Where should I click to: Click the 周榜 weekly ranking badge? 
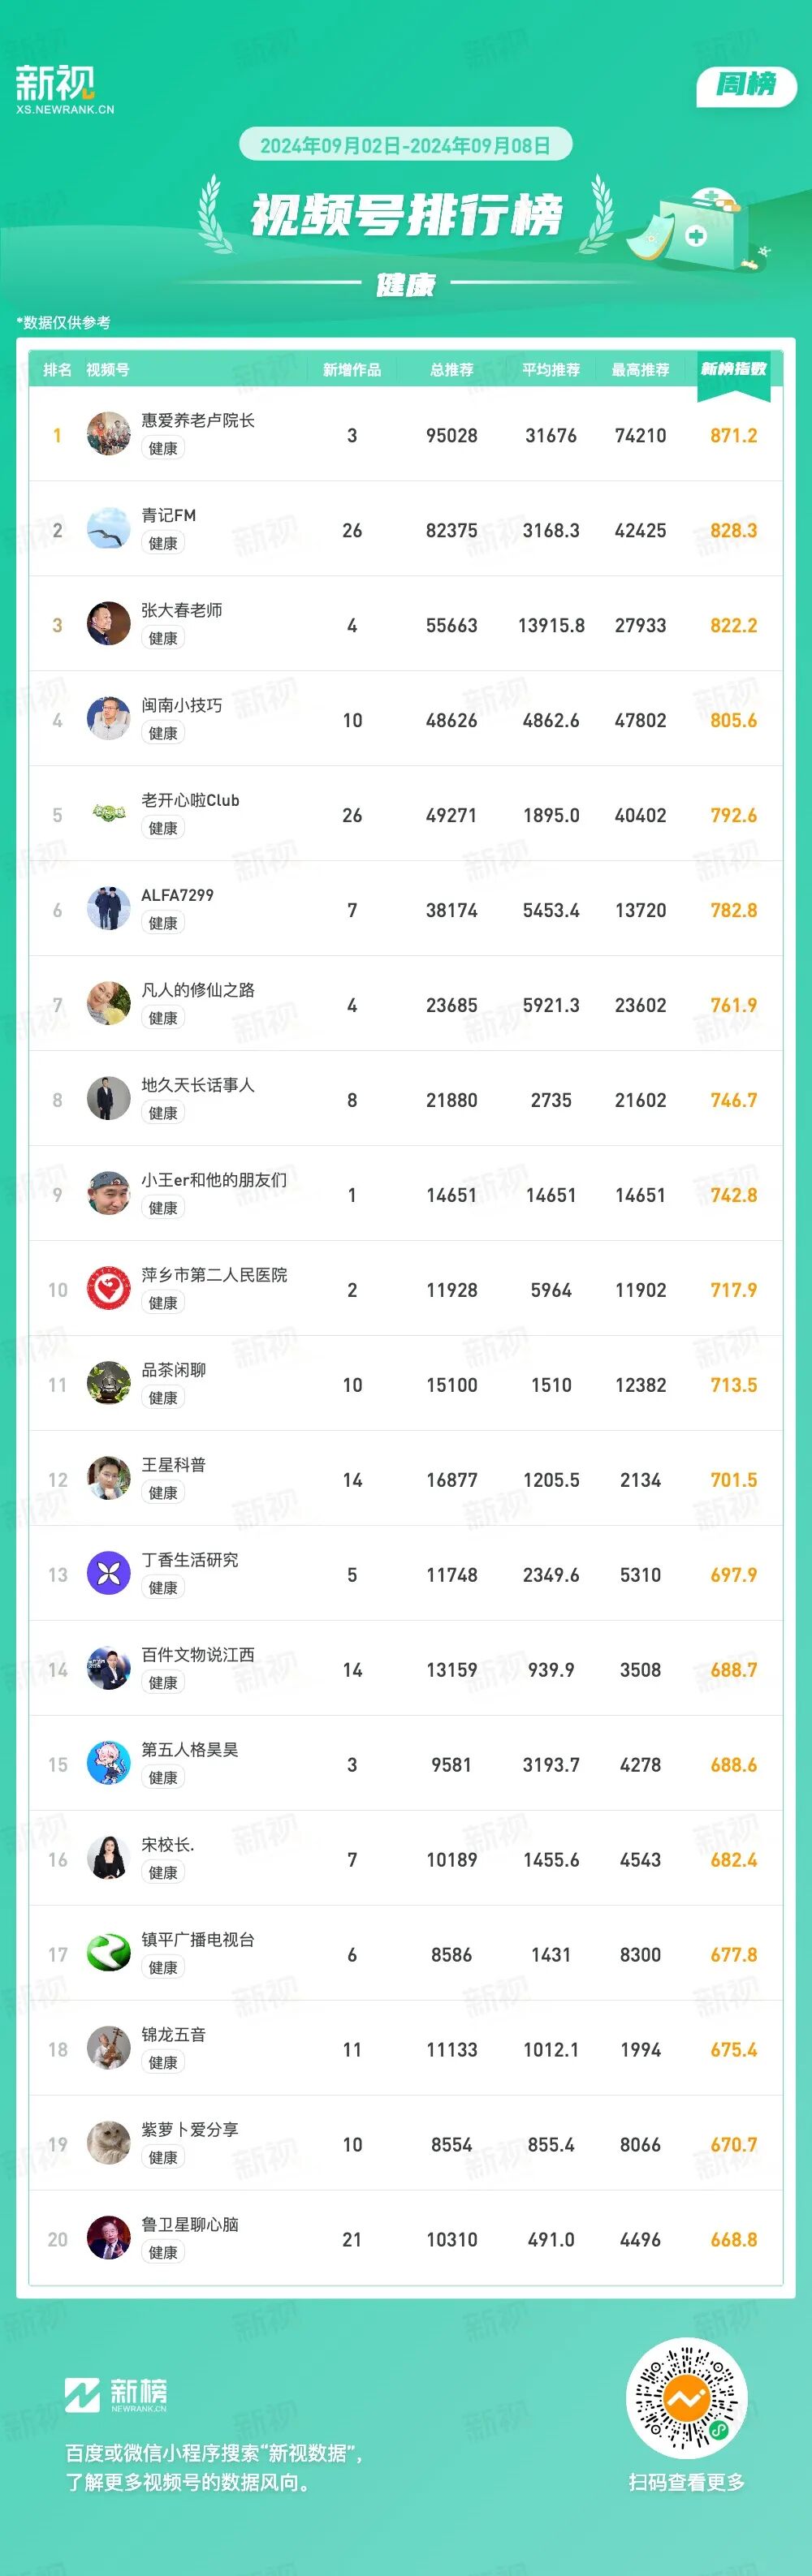745,86
